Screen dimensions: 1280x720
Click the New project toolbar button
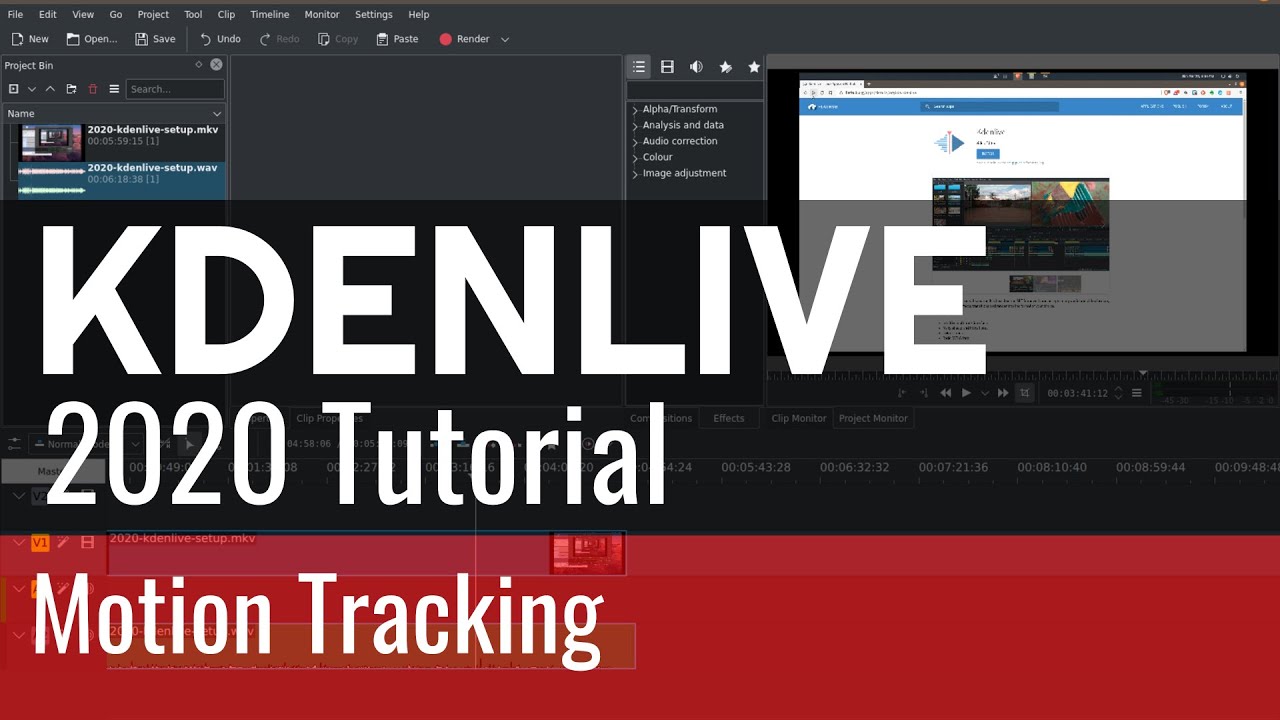click(x=30, y=39)
